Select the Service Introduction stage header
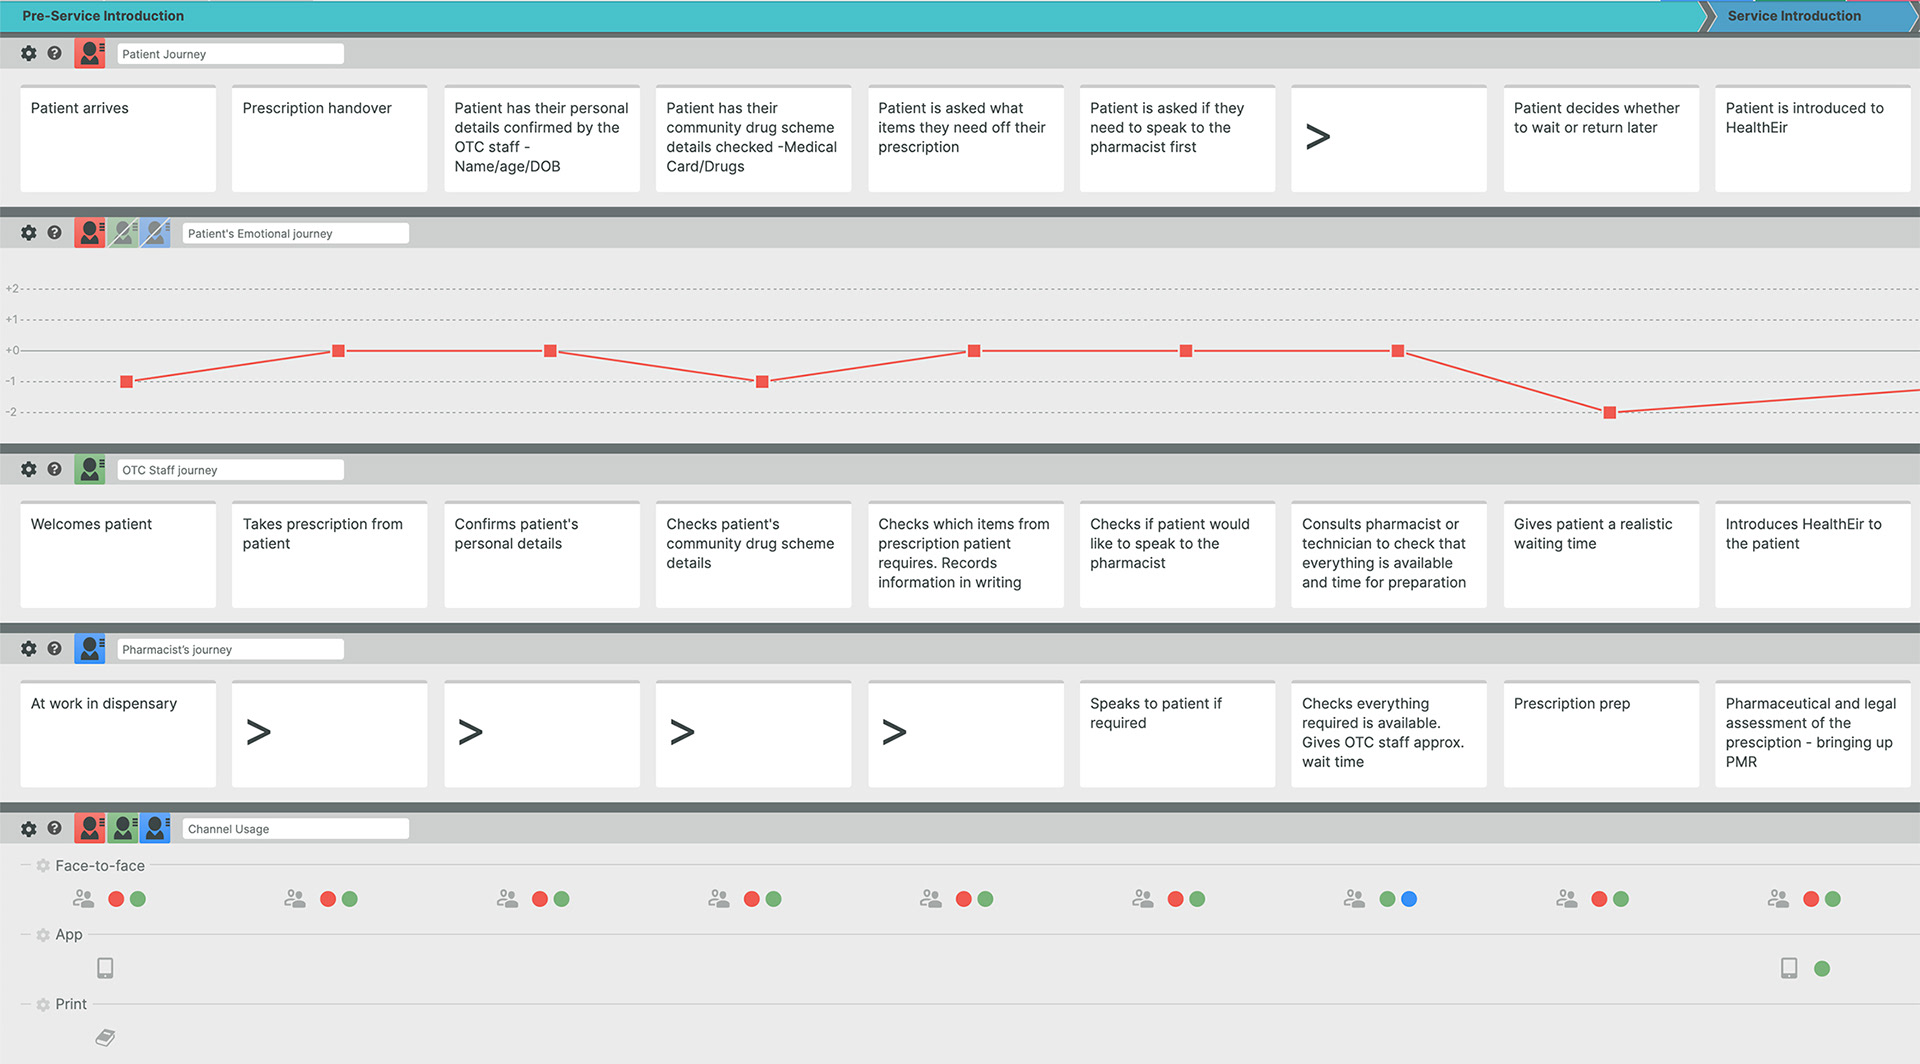 [1794, 16]
